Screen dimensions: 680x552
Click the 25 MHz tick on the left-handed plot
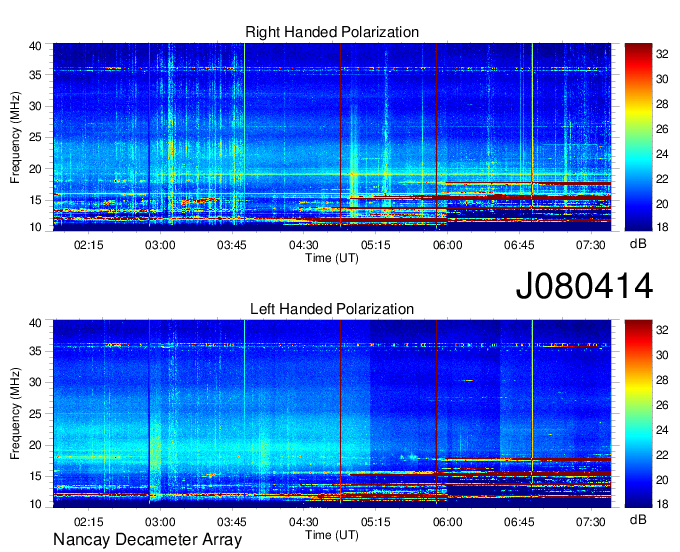pos(35,414)
